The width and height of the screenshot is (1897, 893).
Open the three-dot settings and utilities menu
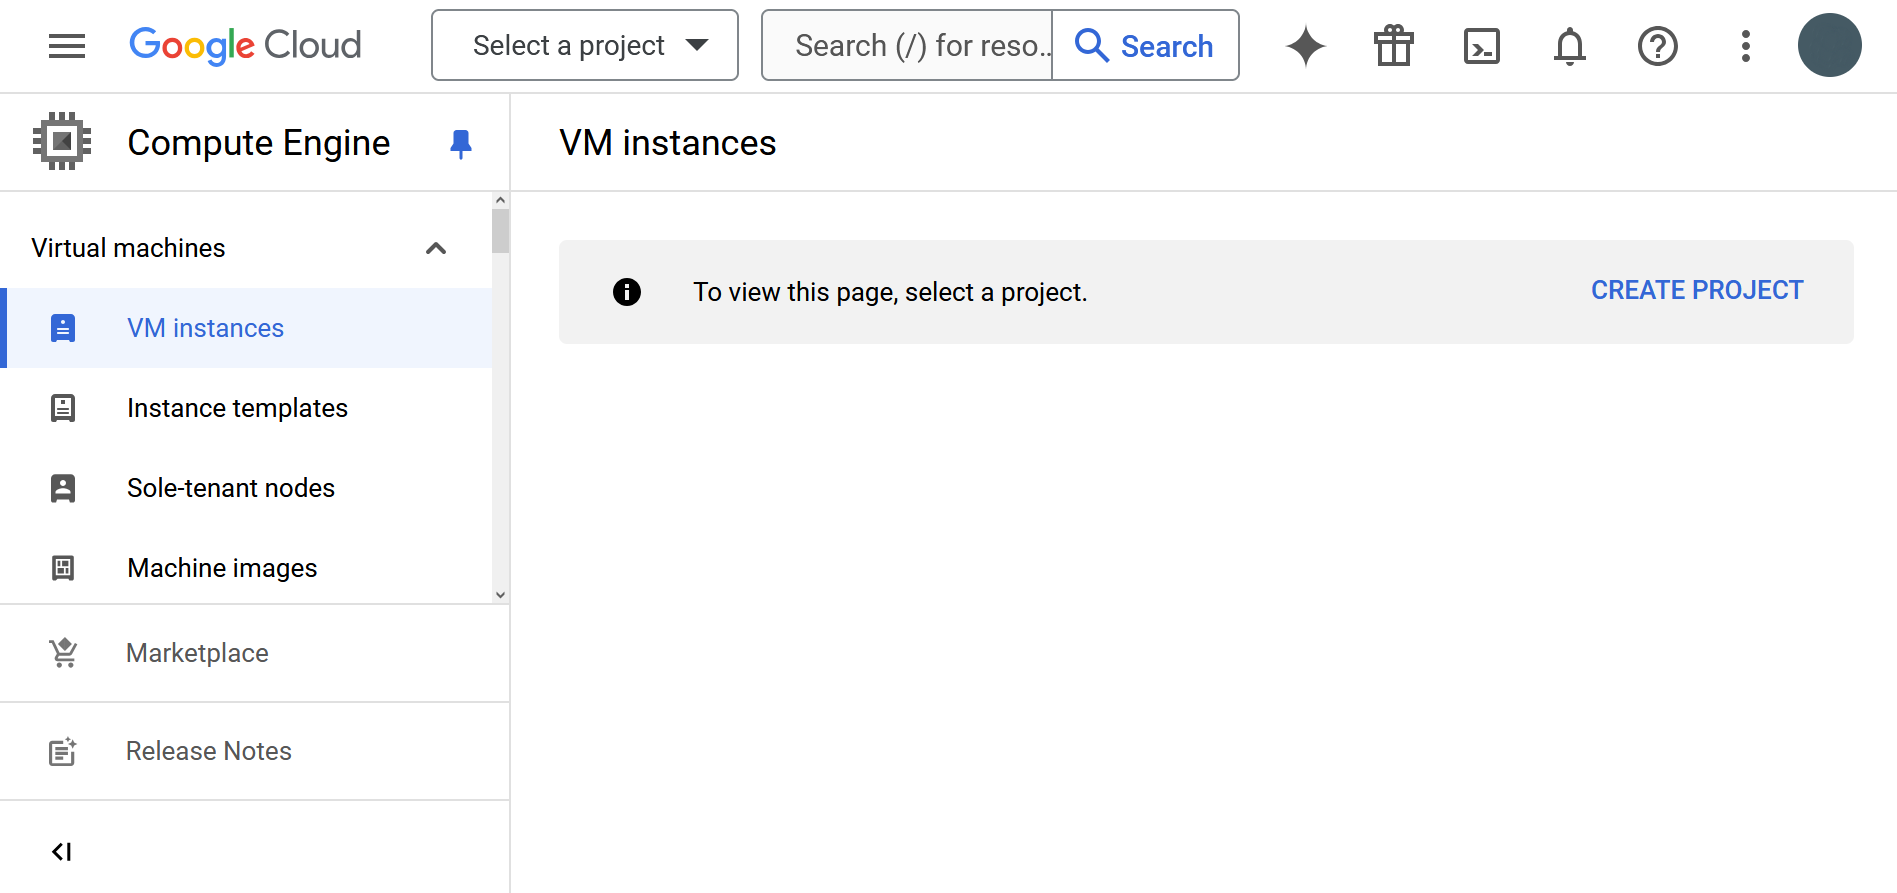coord(1746,46)
